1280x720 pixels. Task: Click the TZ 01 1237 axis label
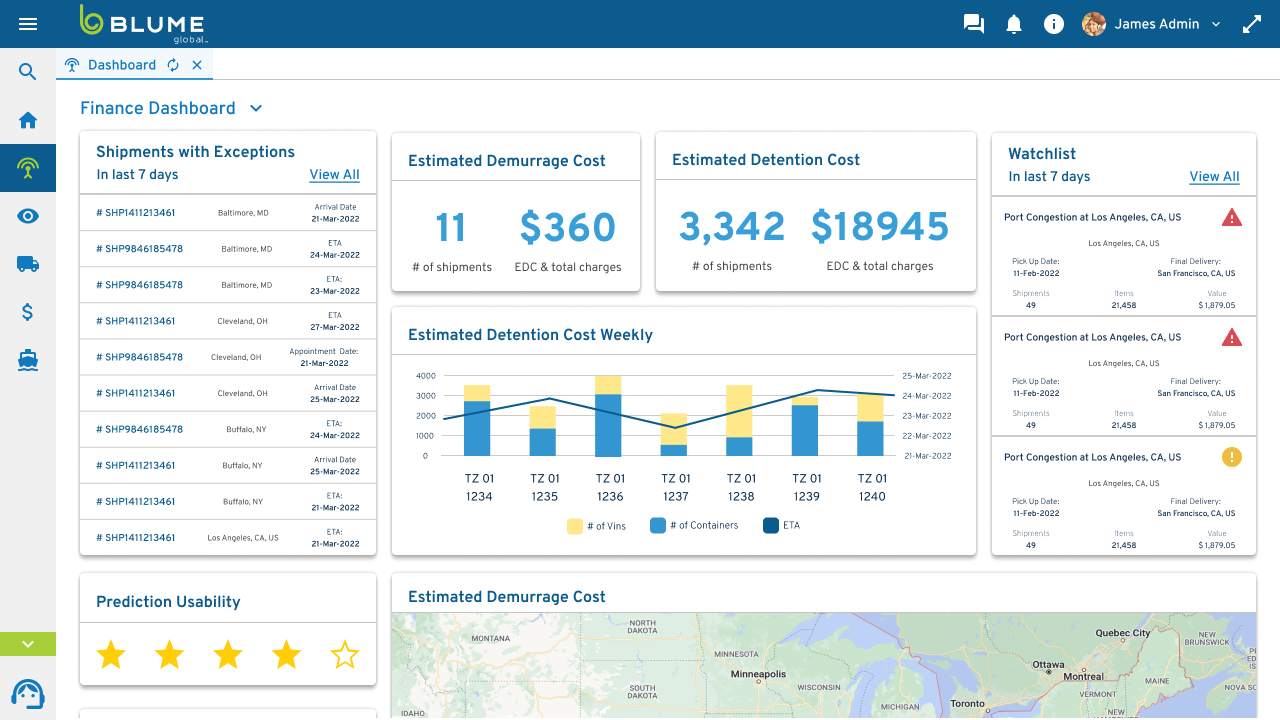pos(676,487)
